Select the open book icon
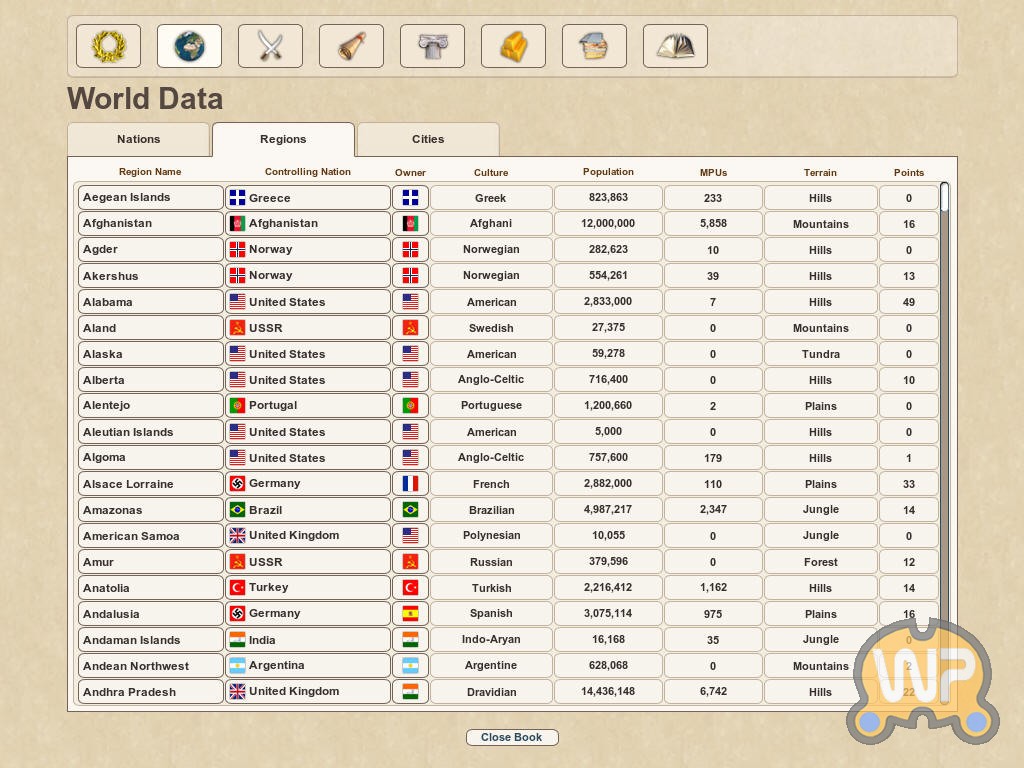Image resolution: width=1024 pixels, height=768 pixels. click(x=675, y=46)
